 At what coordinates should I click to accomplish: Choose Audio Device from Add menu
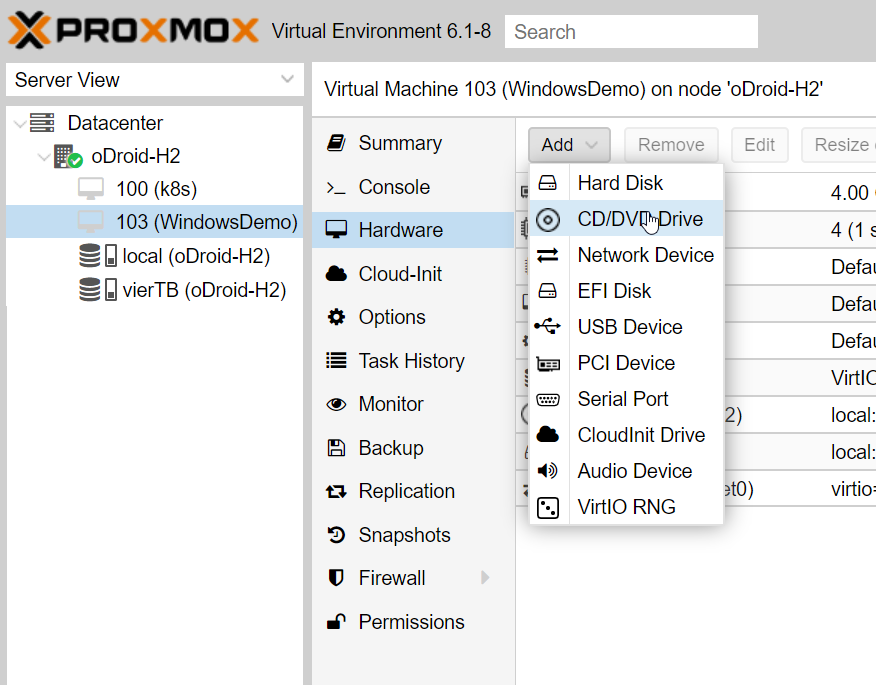pos(626,471)
